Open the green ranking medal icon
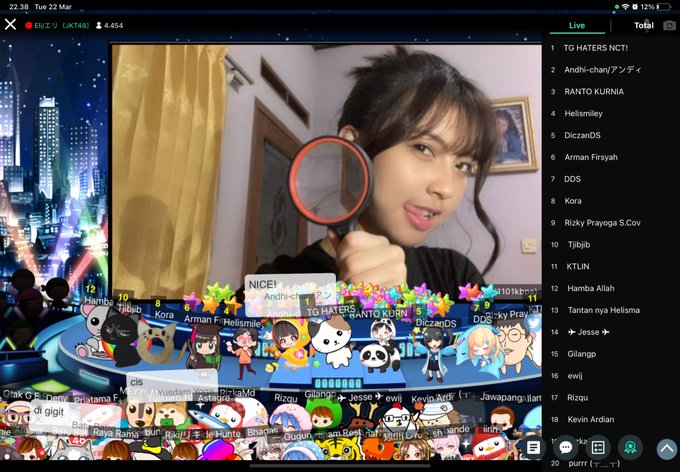 pos(630,448)
